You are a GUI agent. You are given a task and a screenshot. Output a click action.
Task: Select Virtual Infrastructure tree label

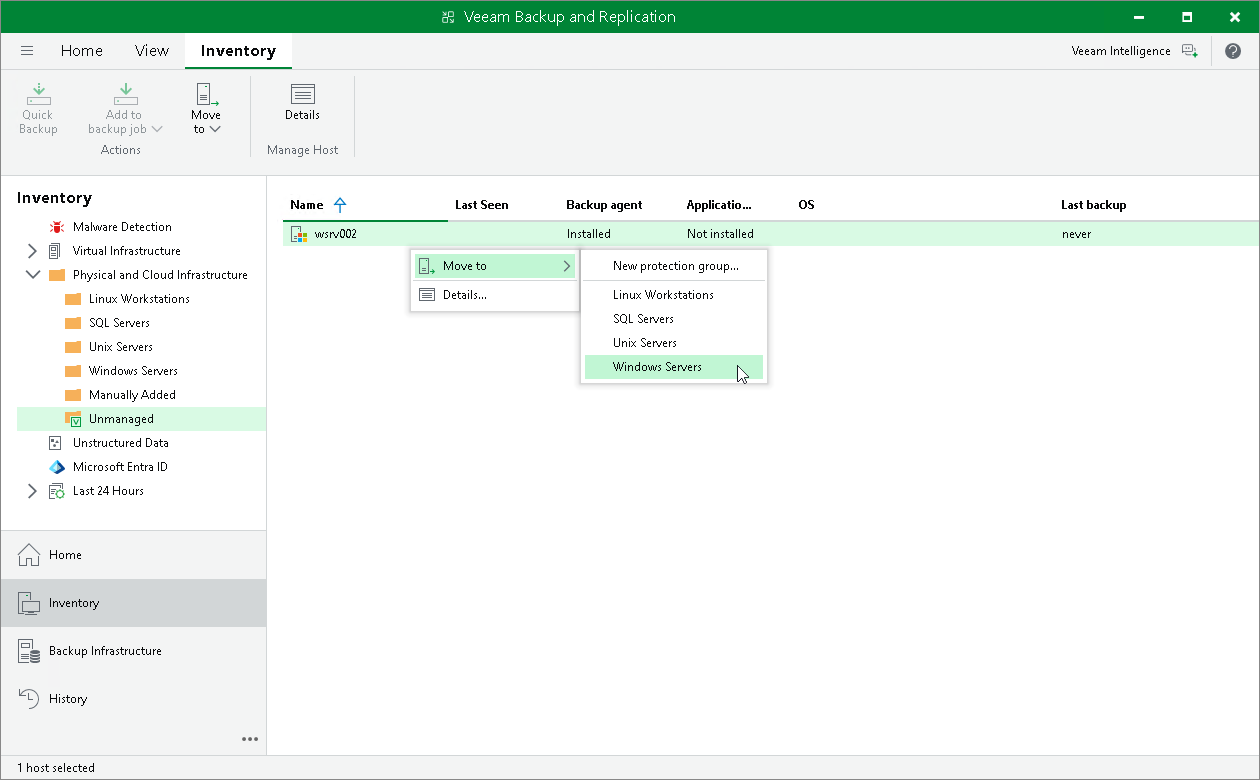pos(127,251)
